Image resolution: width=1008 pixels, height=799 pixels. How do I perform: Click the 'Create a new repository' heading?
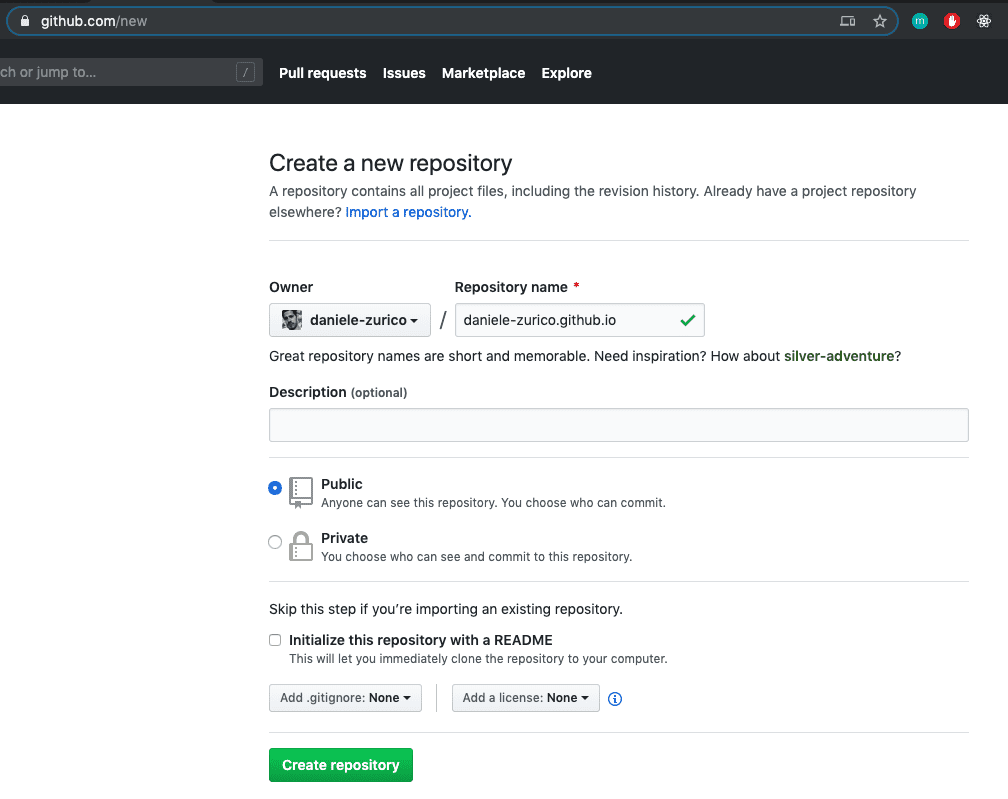(x=390, y=163)
